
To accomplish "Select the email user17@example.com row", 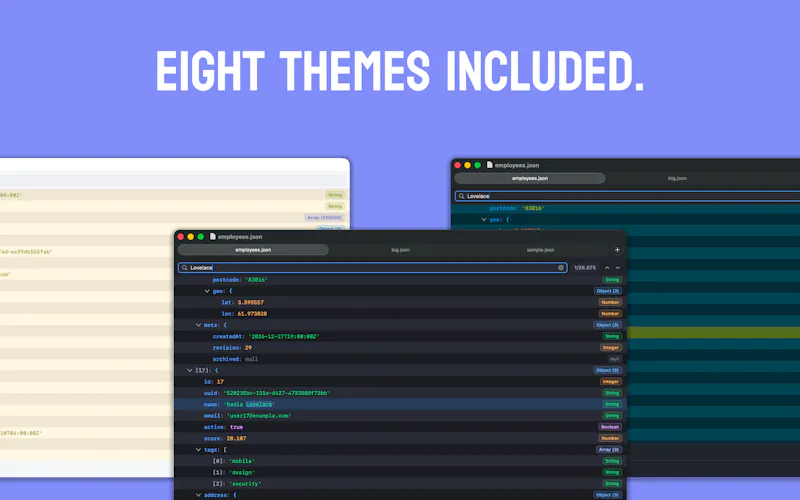I will pos(400,416).
